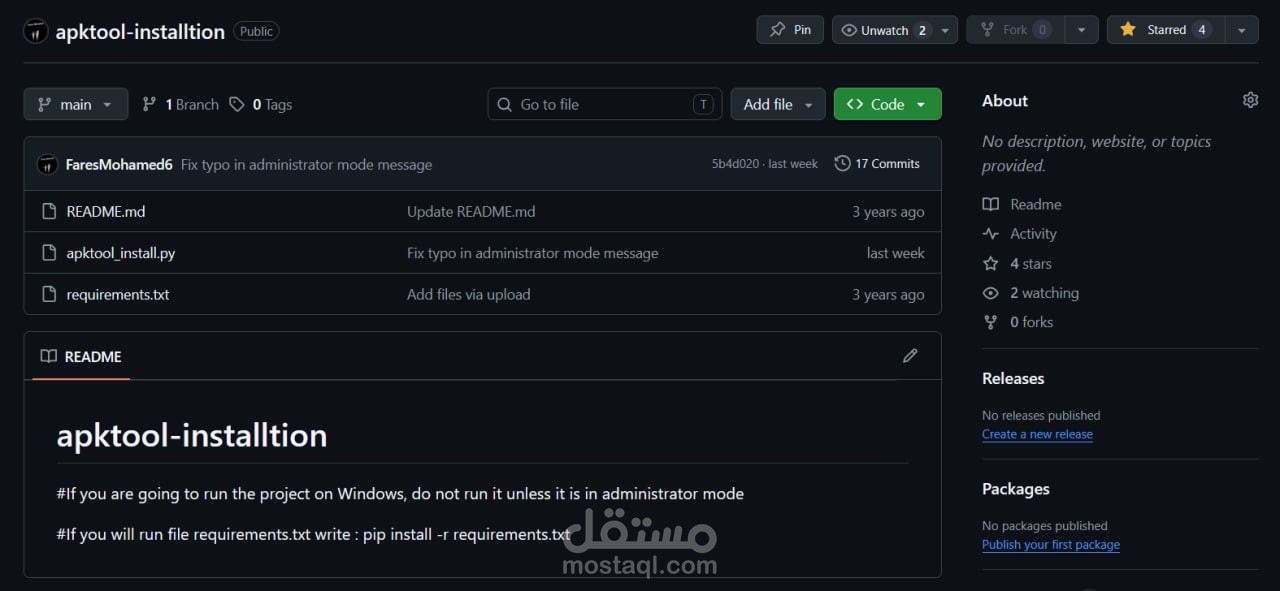Open the Activity link in About sidebar
This screenshot has width=1280, height=591.
click(x=1020, y=234)
